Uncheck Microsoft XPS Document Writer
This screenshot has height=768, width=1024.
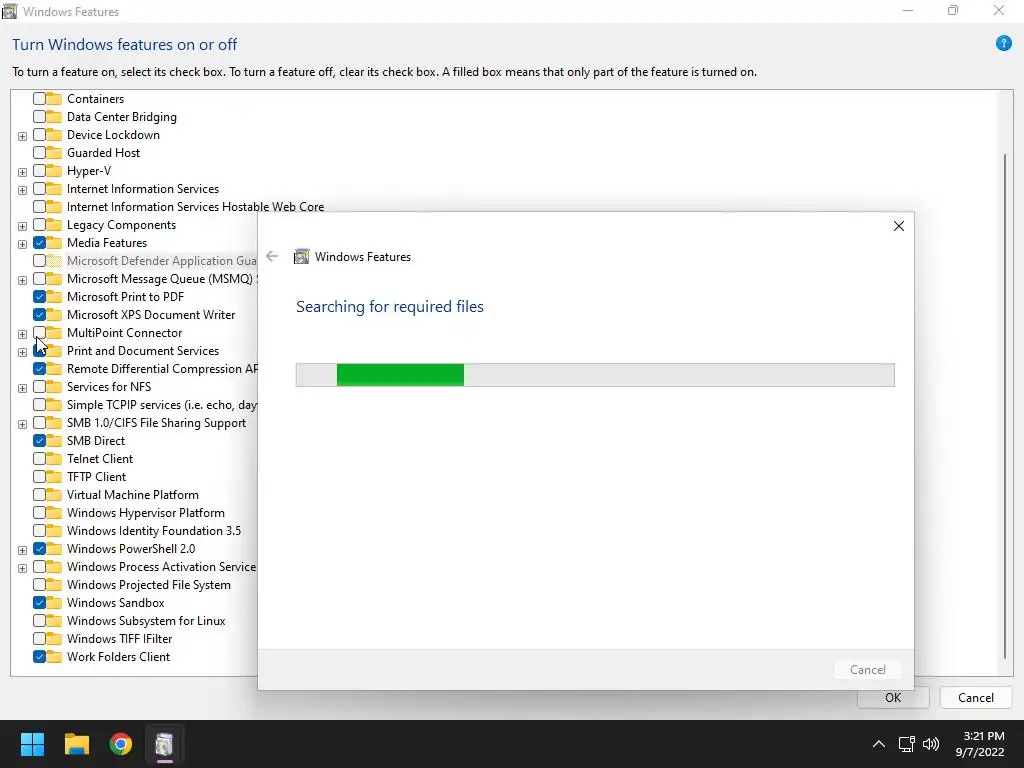pyautogui.click(x=39, y=315)
